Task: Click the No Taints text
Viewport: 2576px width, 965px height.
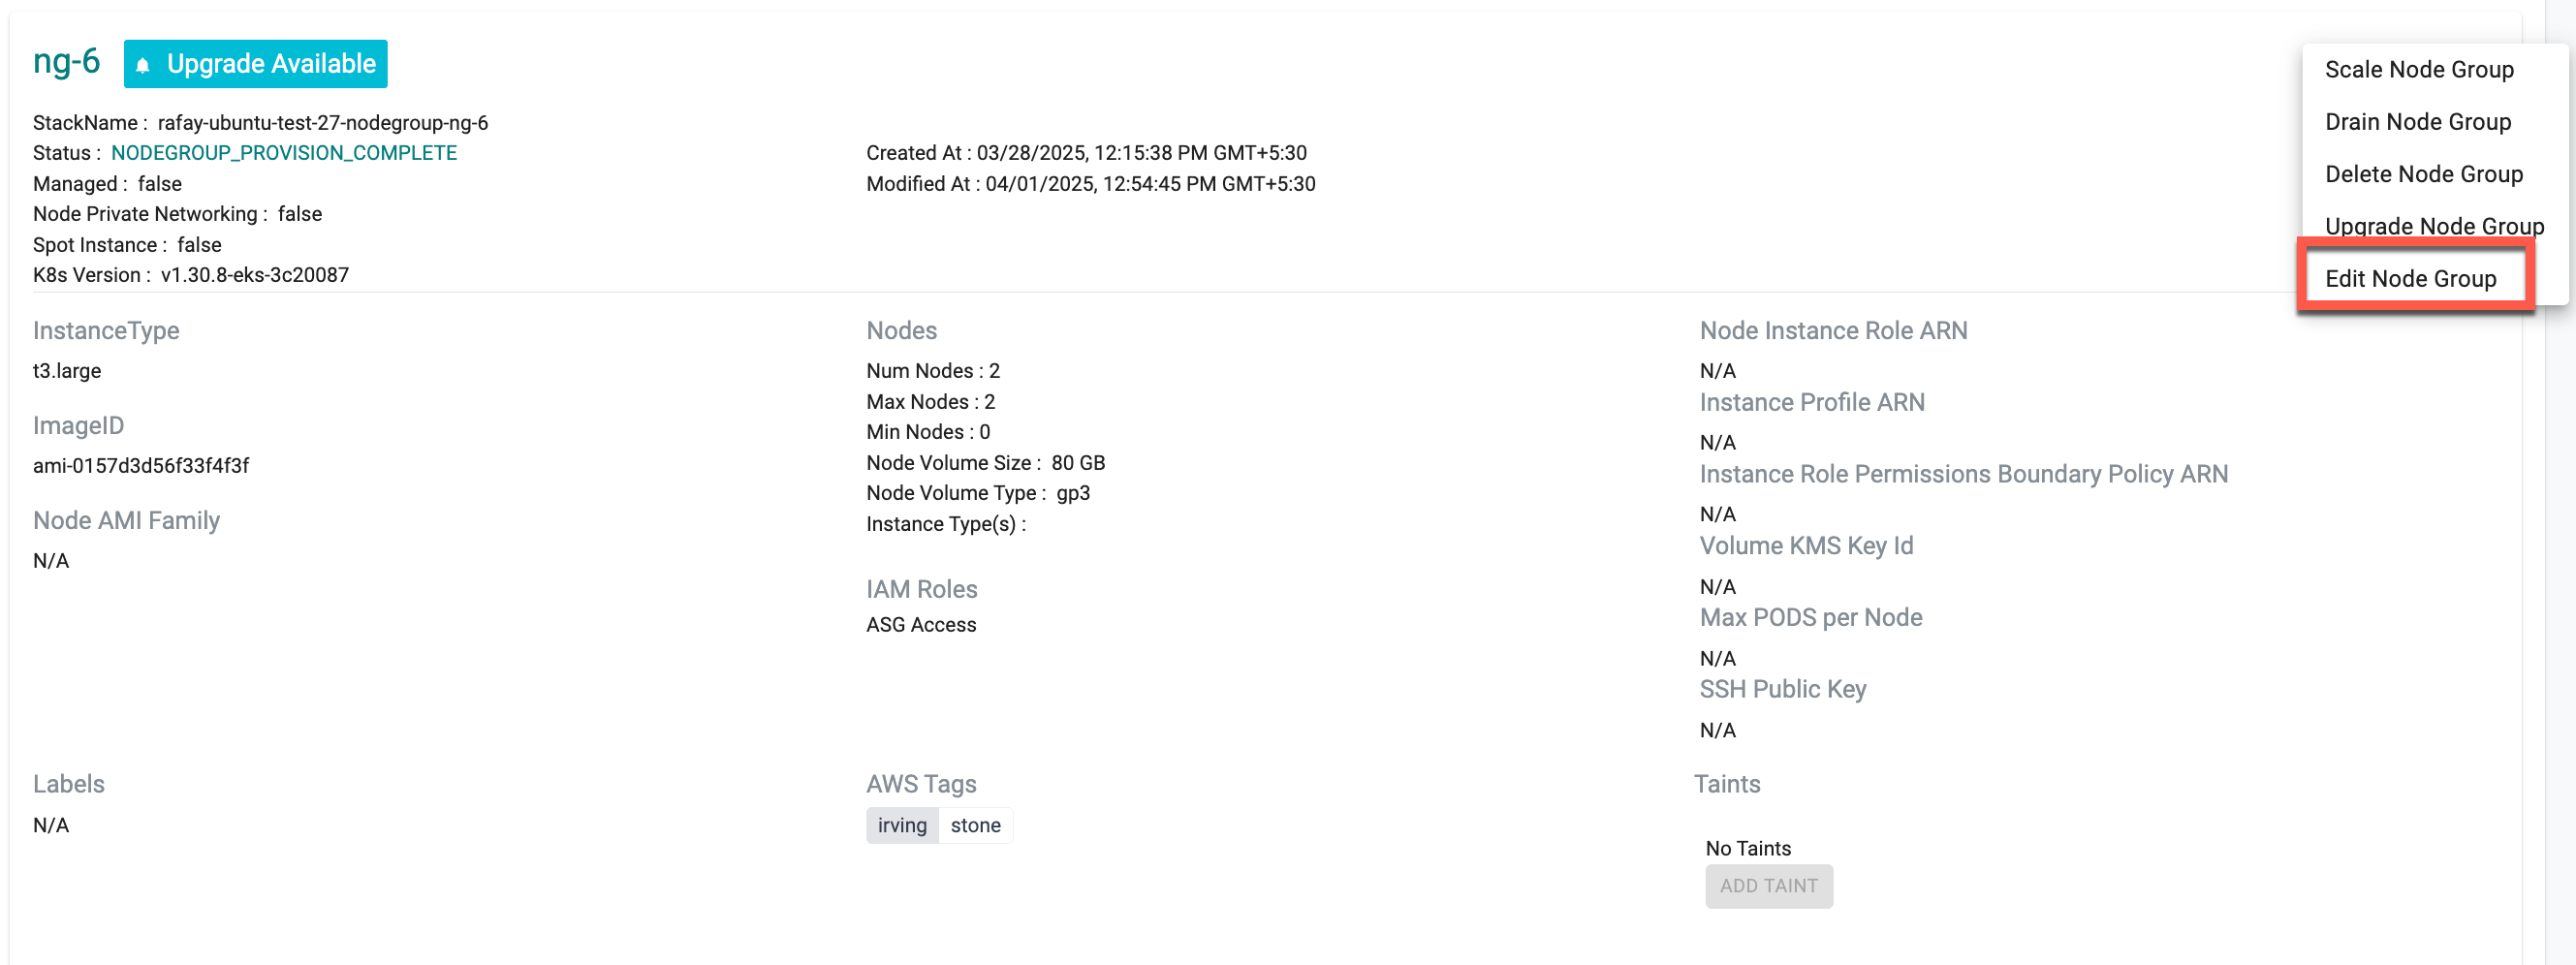Action: click(x=1748, y=848)
